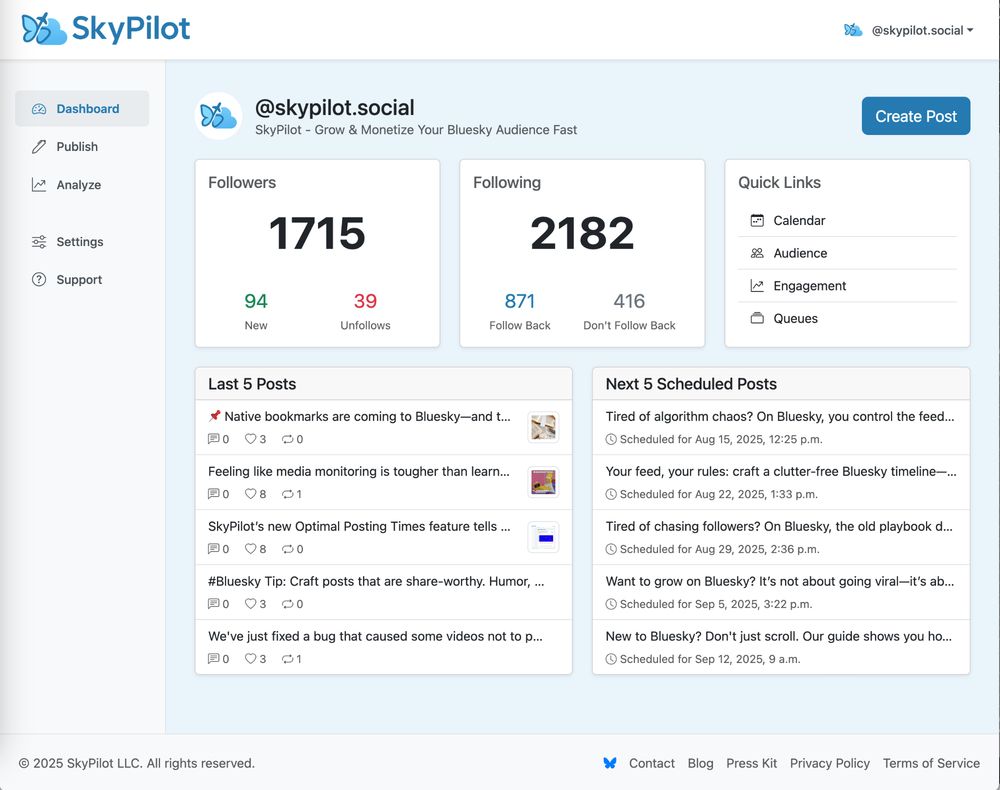The image size is (1000, 790).
Task: Click the Create Post button
Action: [916, 116]
